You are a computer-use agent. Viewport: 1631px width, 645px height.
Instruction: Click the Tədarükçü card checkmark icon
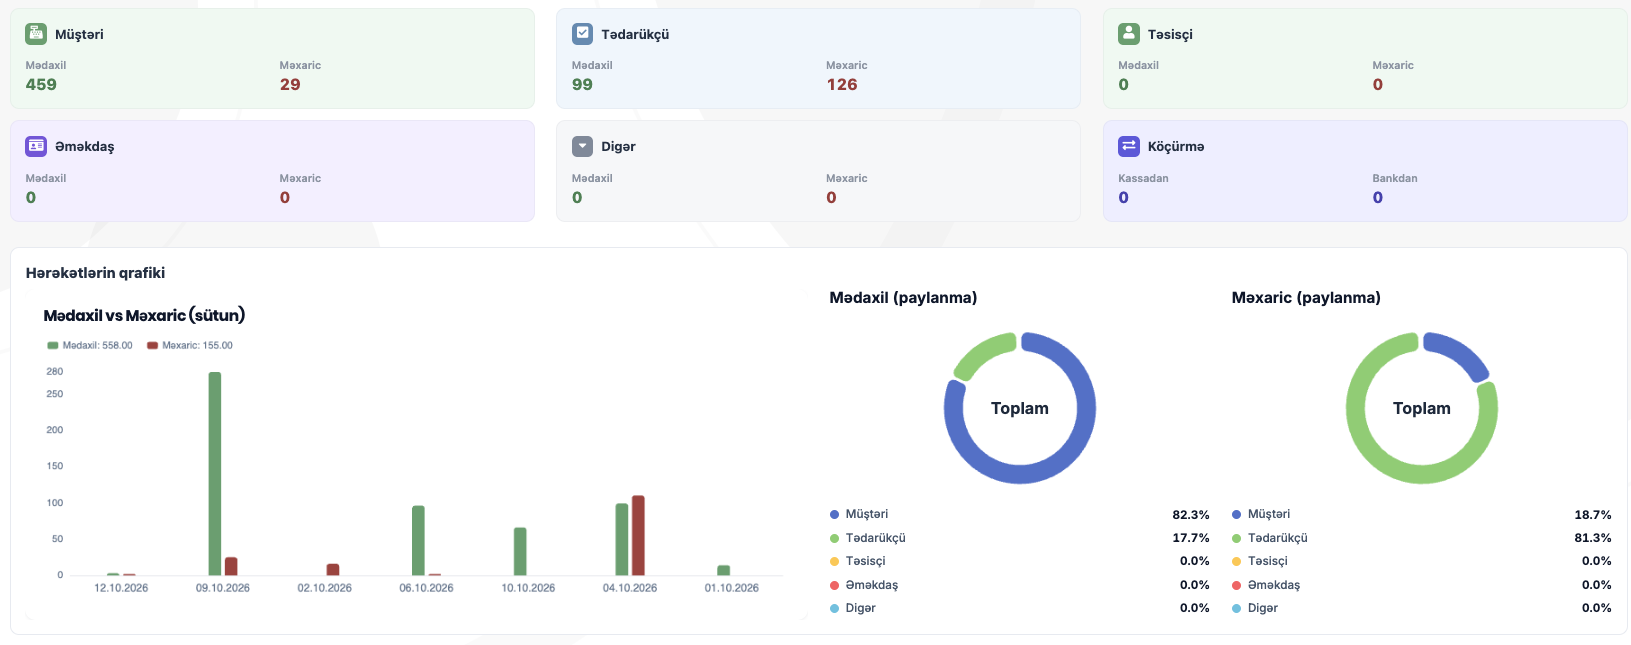tap(582, 33)
